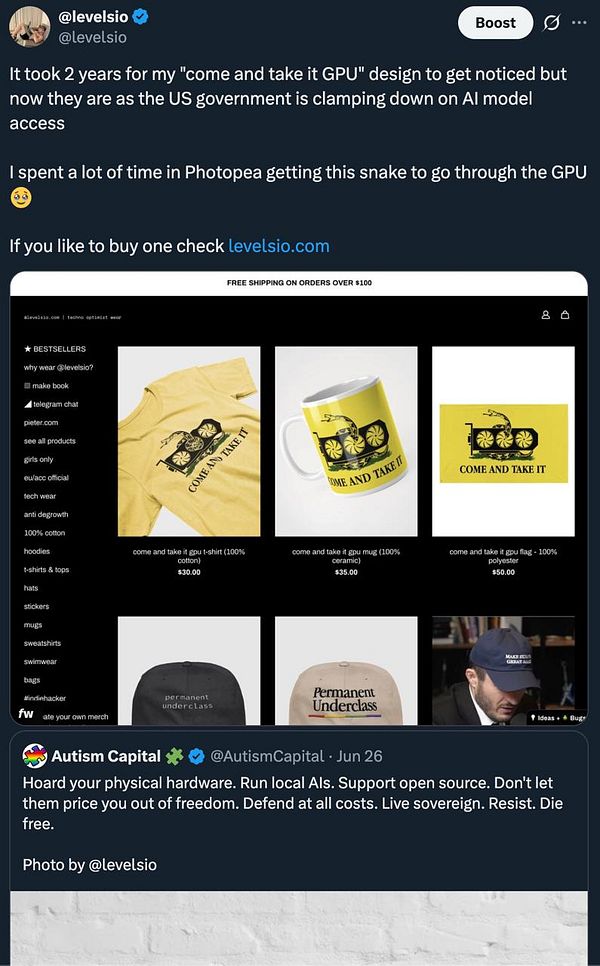The height and width of the screenshot is (966, 600).
Task: Open the hoodies category in sidebar
Action: click(37, 551)
